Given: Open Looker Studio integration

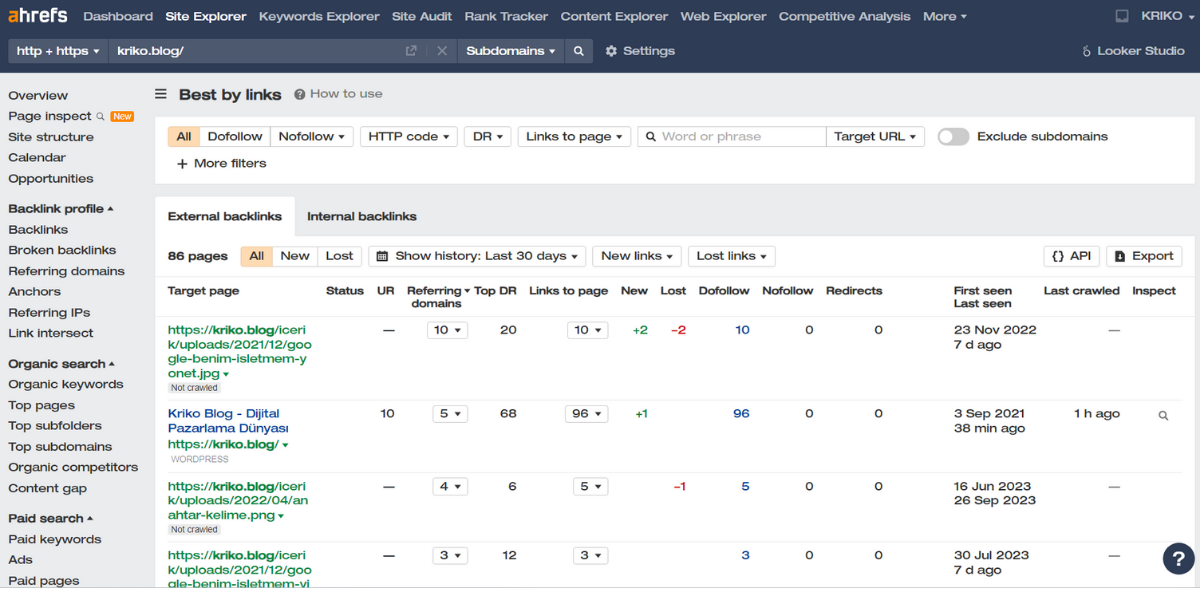Looking at the screenshot, I should (1133, 51).
